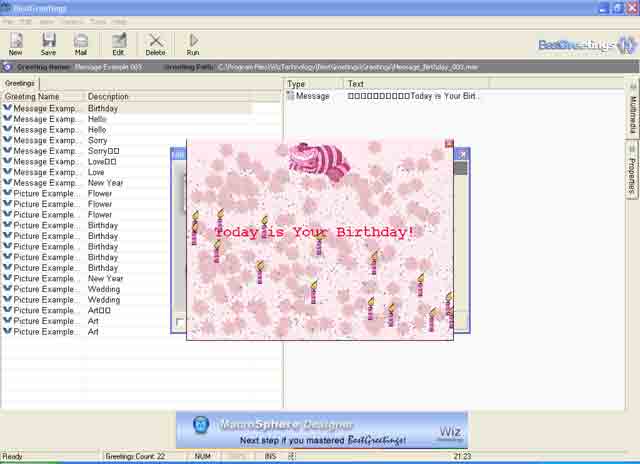Click the Greetings Count: 22 status entry
Image resolution: width=640 pixels, height=464 pixels.
click(x=135, y=456)
